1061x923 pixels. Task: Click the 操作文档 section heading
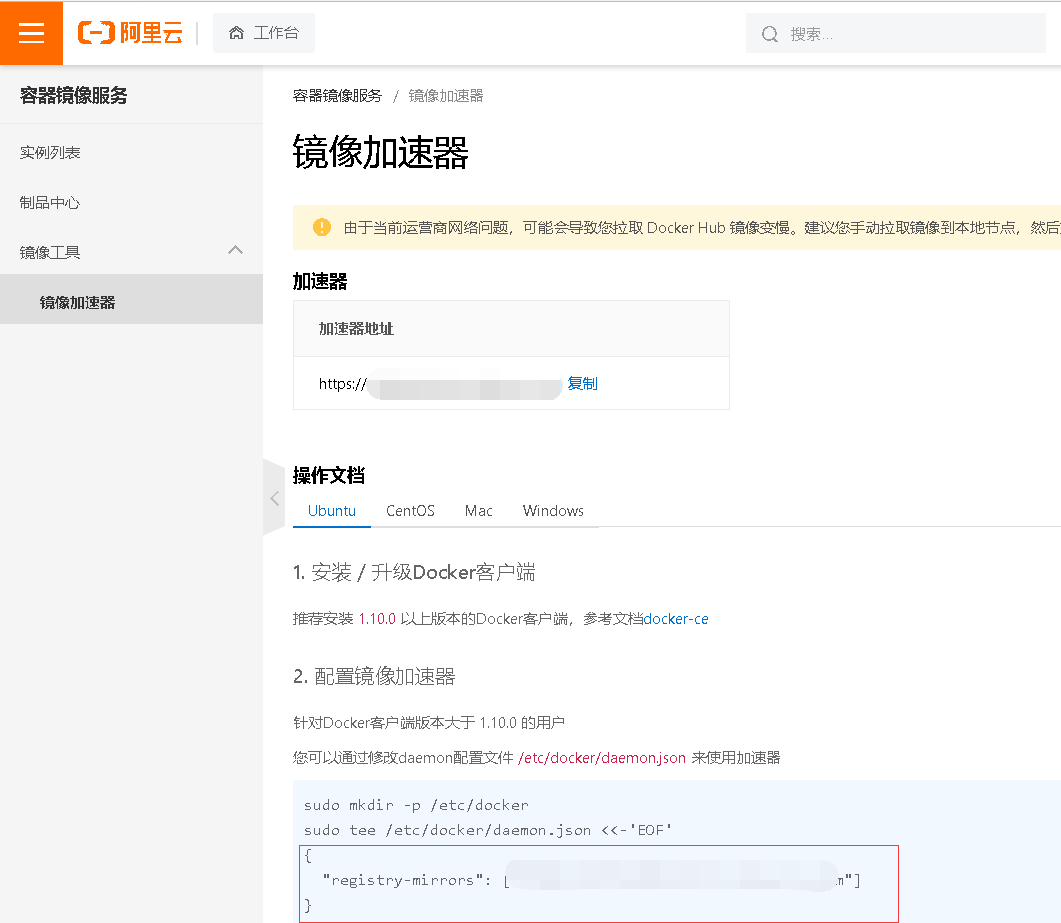329,476
